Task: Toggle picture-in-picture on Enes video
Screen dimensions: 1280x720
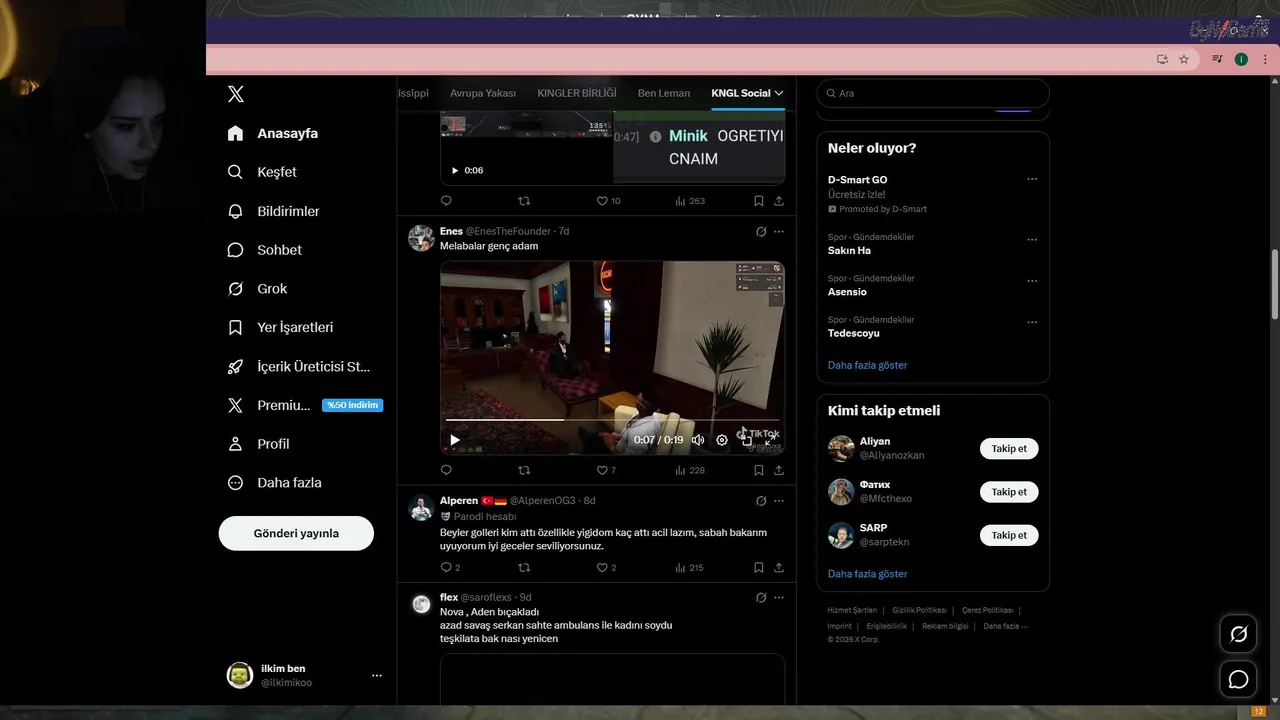Action: (747, 440)
